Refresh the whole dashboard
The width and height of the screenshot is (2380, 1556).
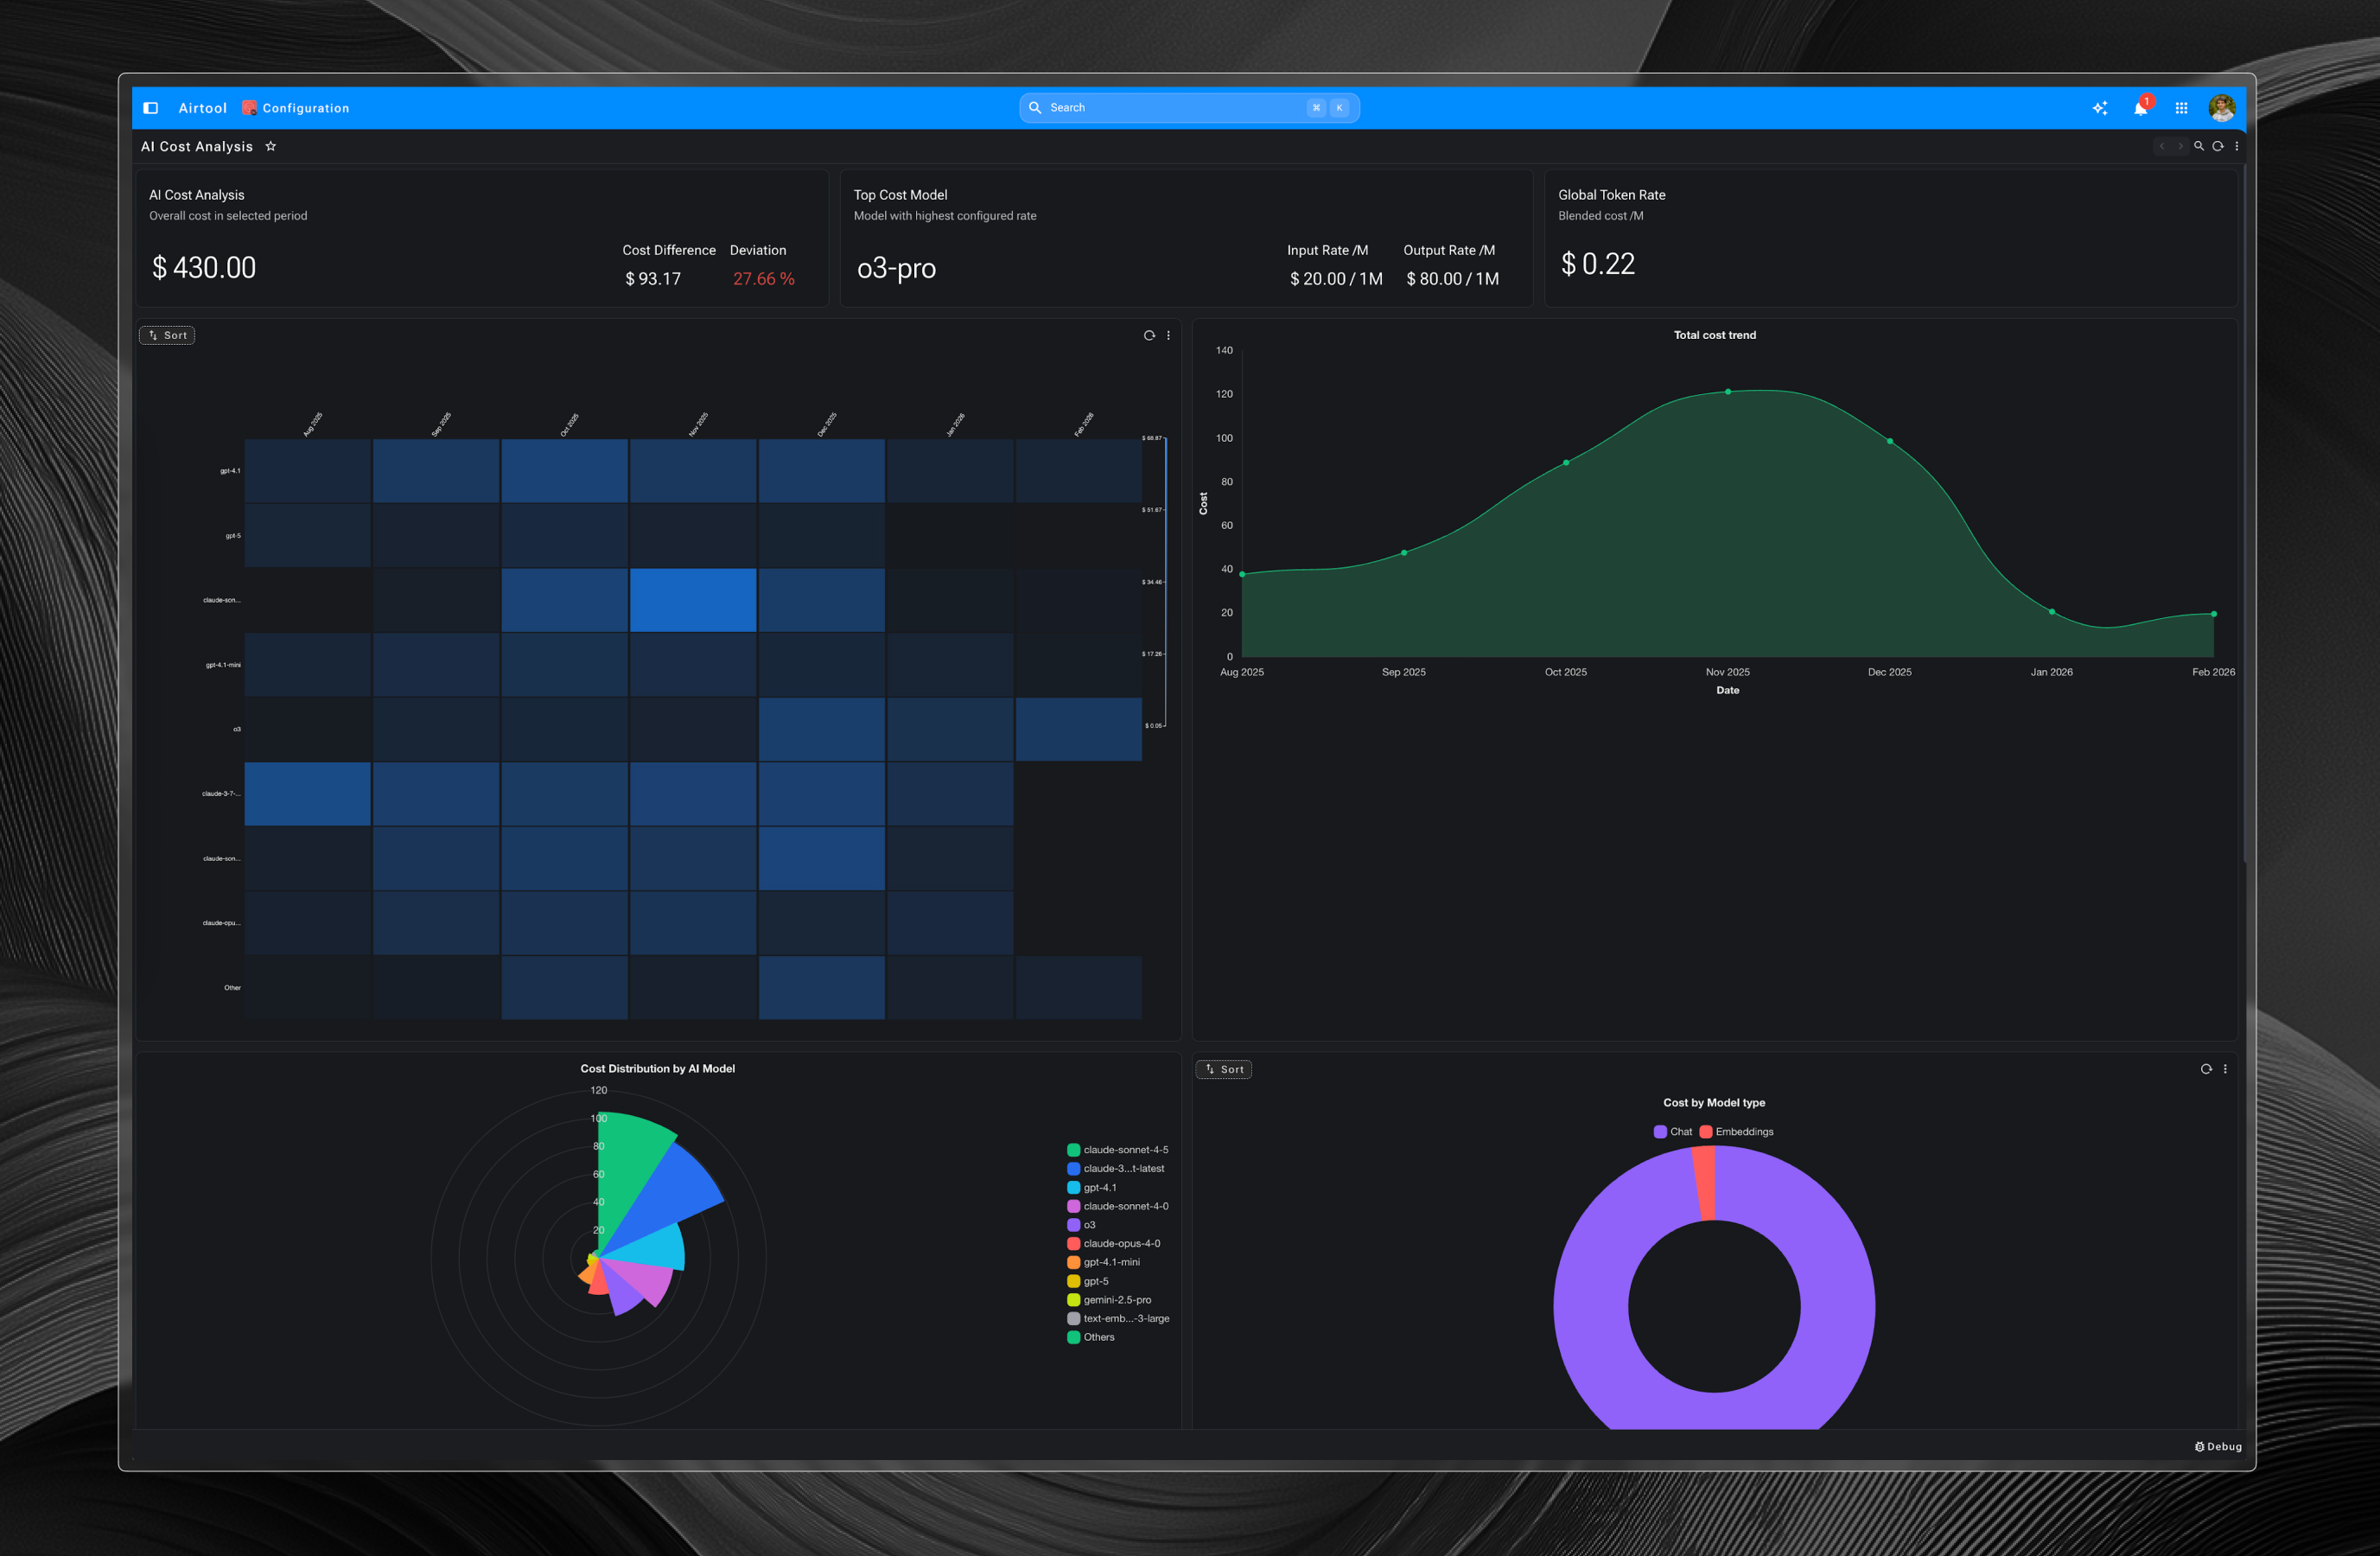click(2218, 146)
